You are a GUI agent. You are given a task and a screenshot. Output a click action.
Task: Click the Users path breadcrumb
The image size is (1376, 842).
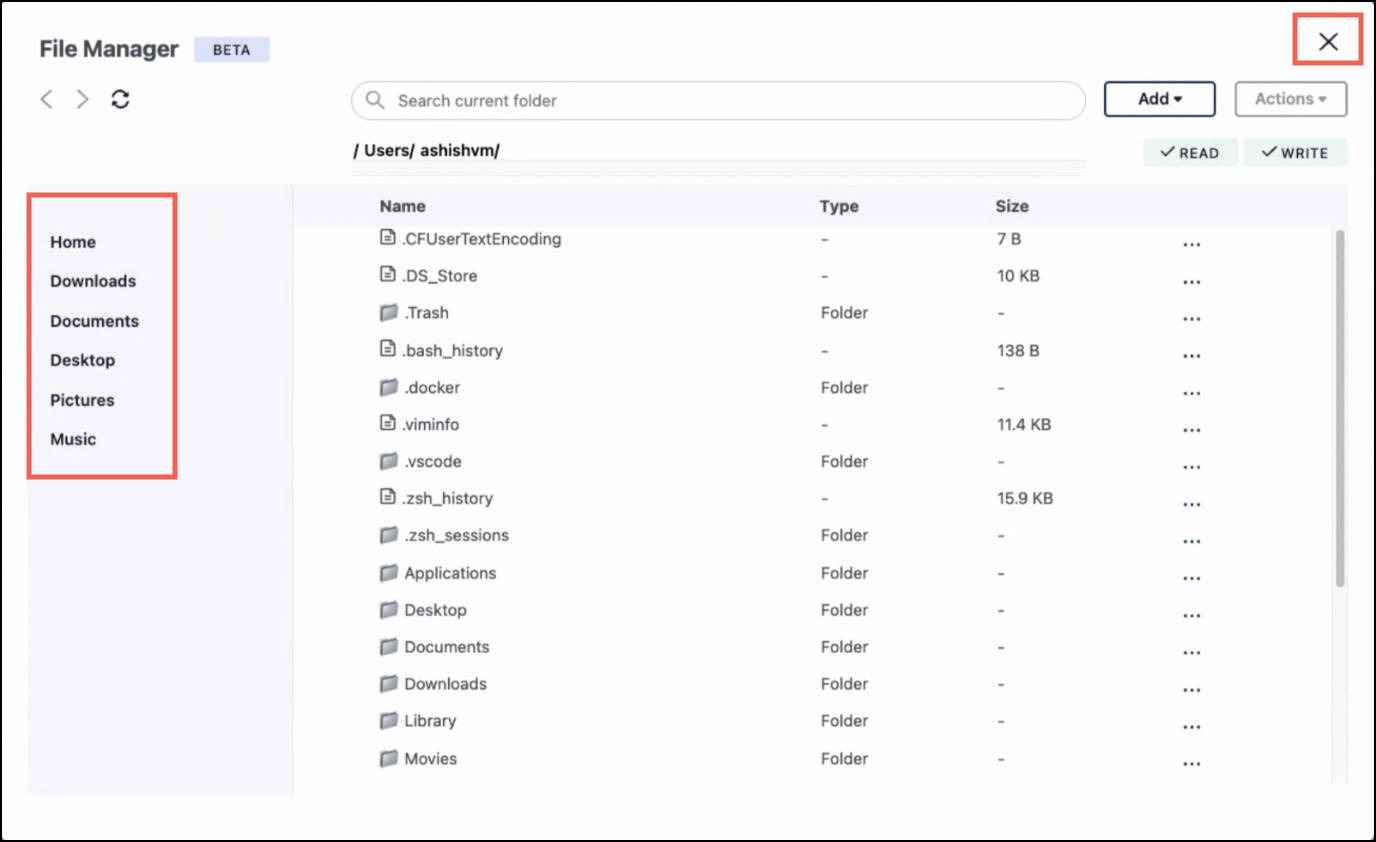(385, 151)
